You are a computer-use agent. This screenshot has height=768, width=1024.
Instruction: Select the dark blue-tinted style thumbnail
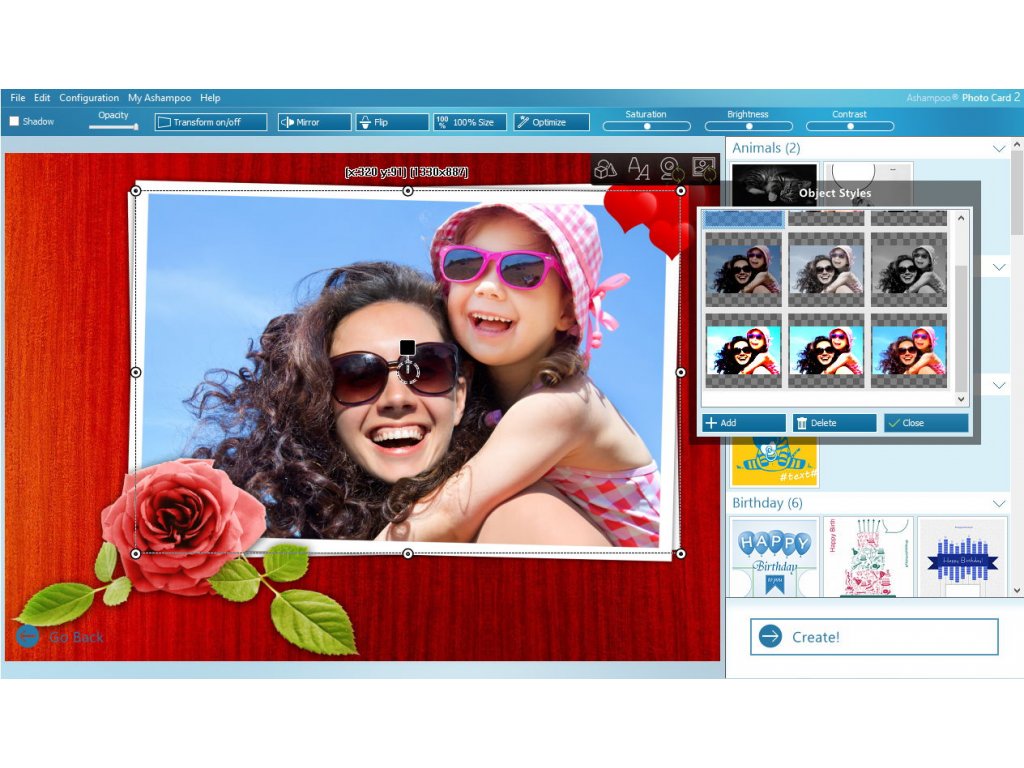click(x=743, y=269)
